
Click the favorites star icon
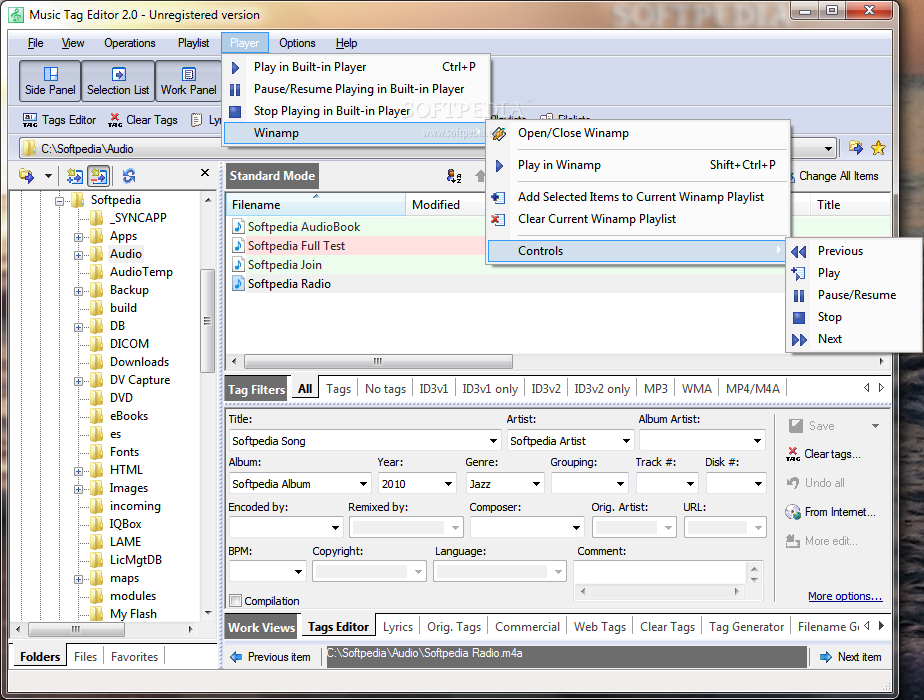pyautogui.click(x=878, y=148)
